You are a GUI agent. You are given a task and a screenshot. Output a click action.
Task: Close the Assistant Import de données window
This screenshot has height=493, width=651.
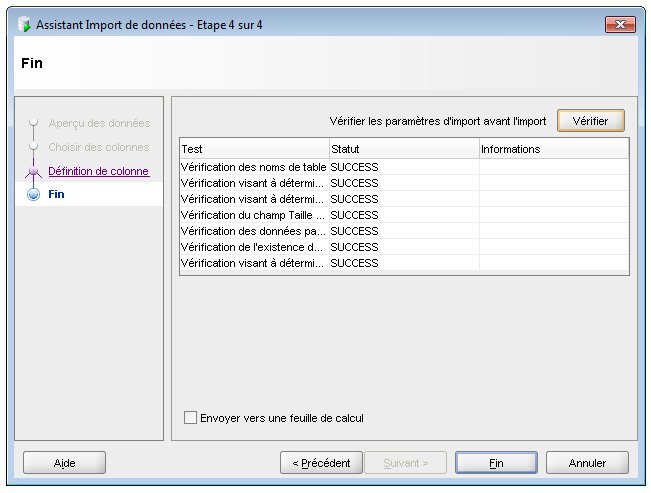coord(619,23)
